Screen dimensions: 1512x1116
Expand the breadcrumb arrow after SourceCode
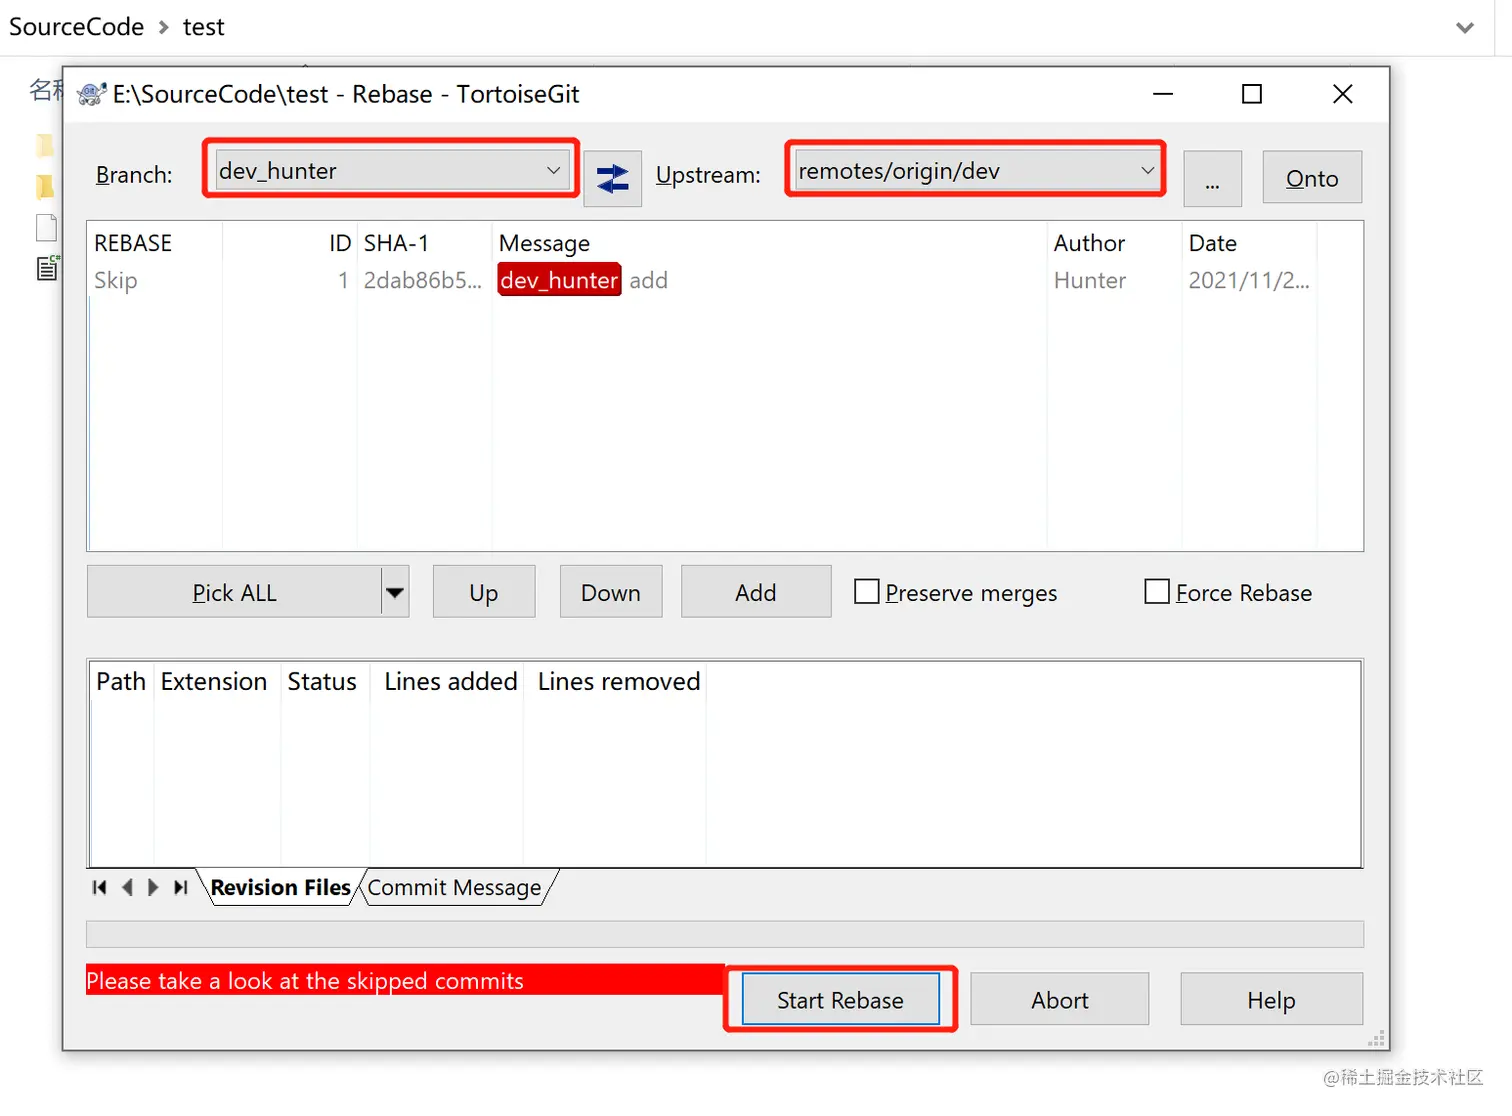(x=164, y=27)
